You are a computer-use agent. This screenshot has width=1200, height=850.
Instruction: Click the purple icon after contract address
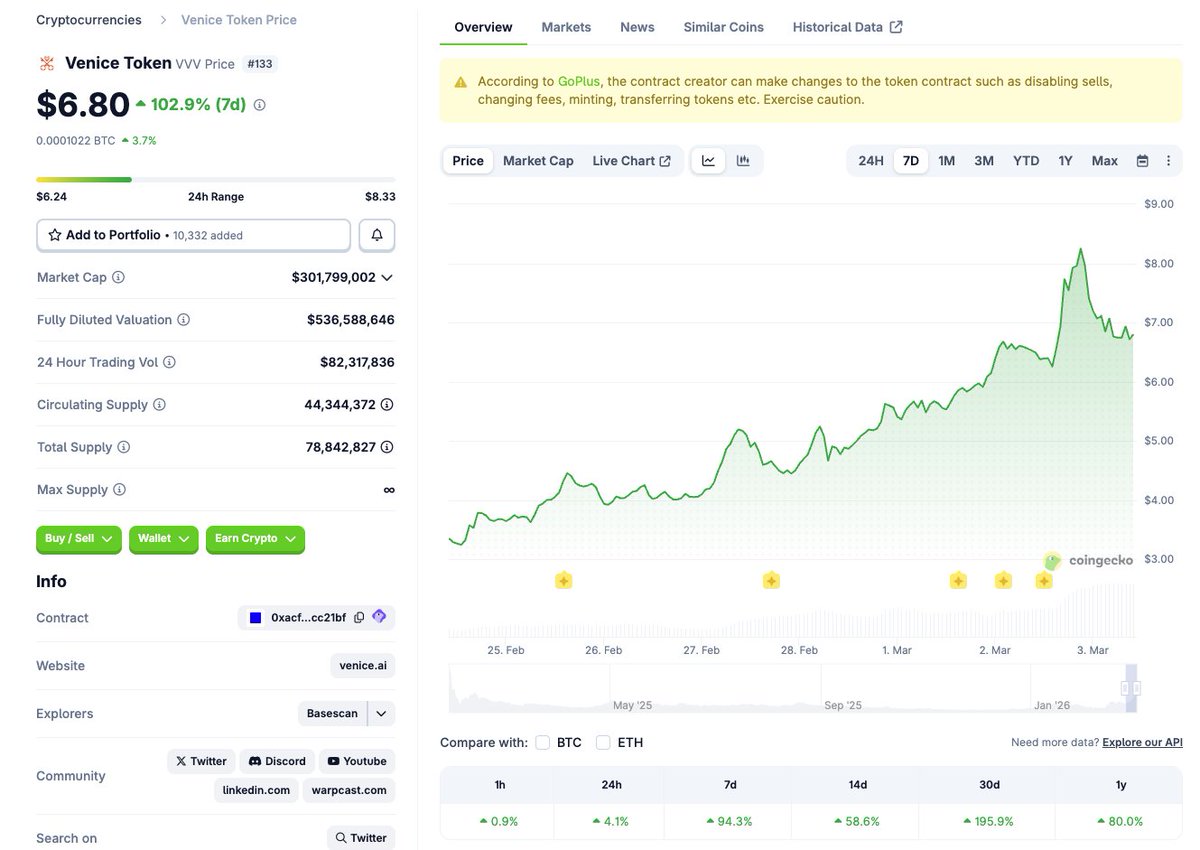[379, 617]
